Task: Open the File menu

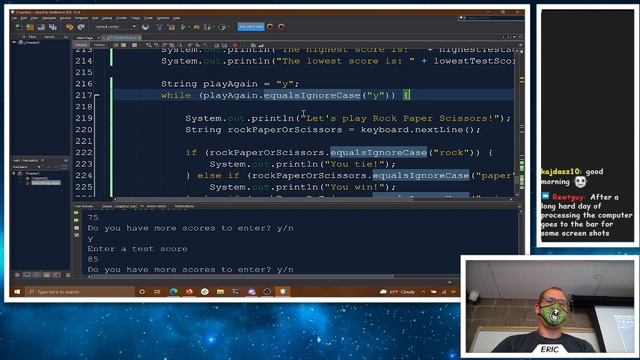Action: pos(14,18)
